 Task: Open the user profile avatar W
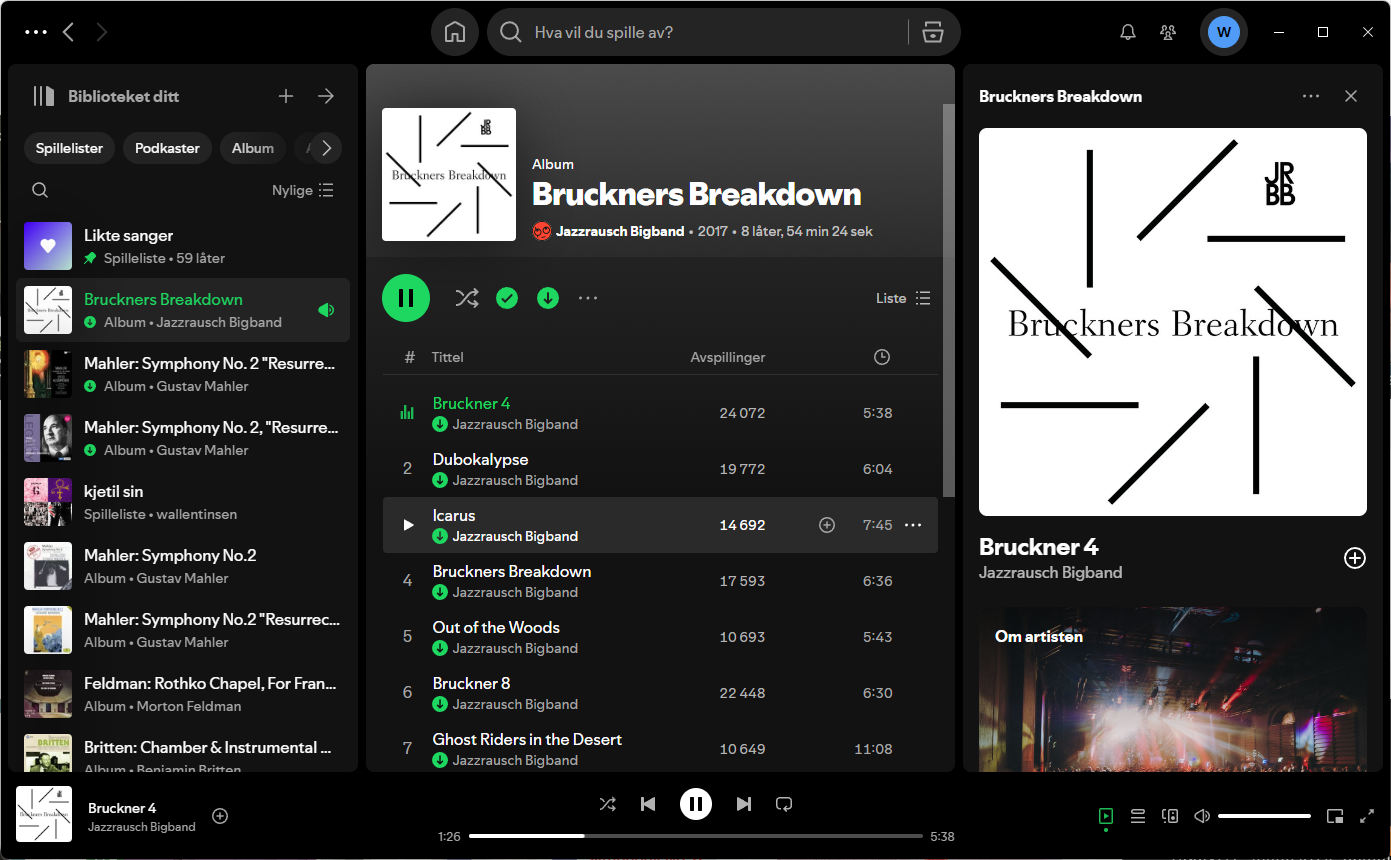coord(1223,32)
